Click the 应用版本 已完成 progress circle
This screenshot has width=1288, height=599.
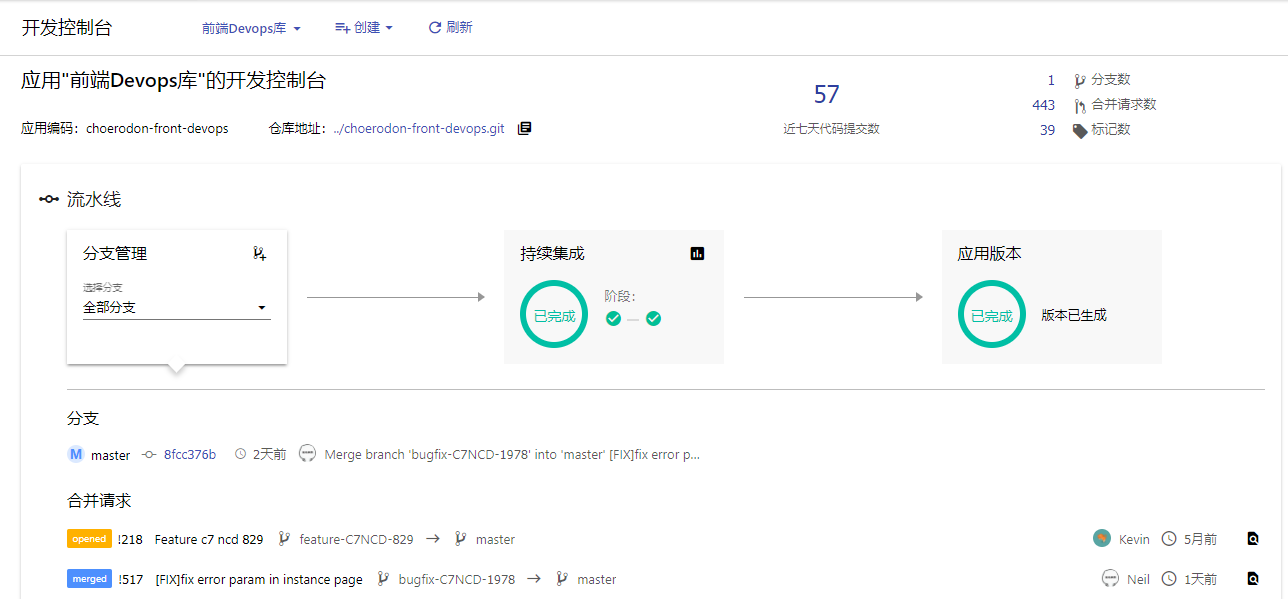point(992,315)
